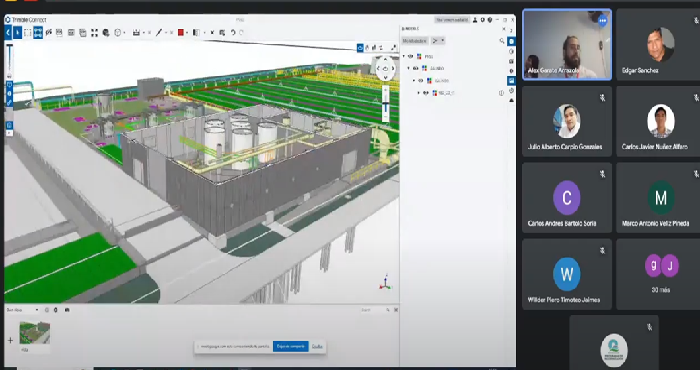Click the undo arrow in toolbar

tap(233, 32)
